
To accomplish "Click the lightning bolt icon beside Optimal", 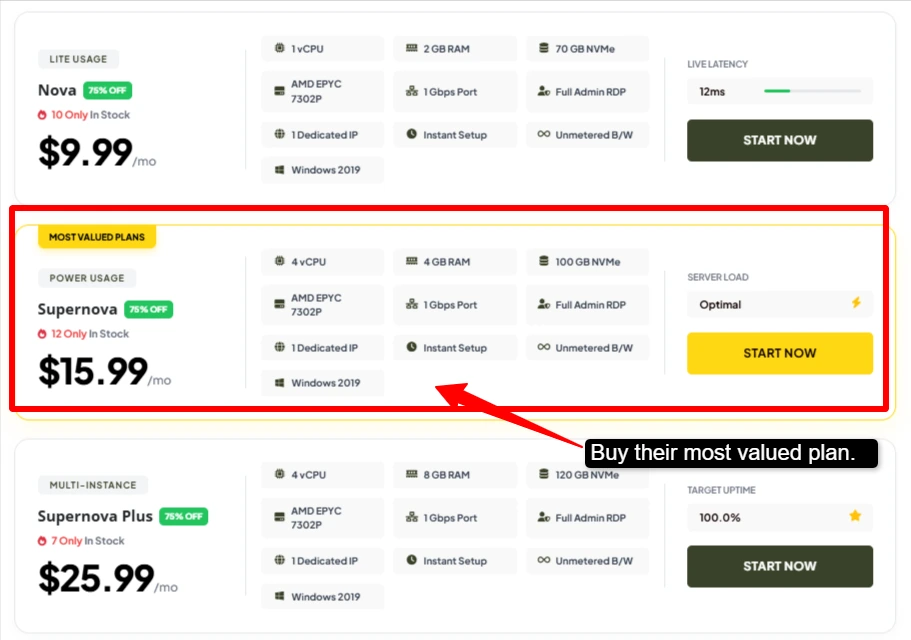I will (x=856, y=303).
